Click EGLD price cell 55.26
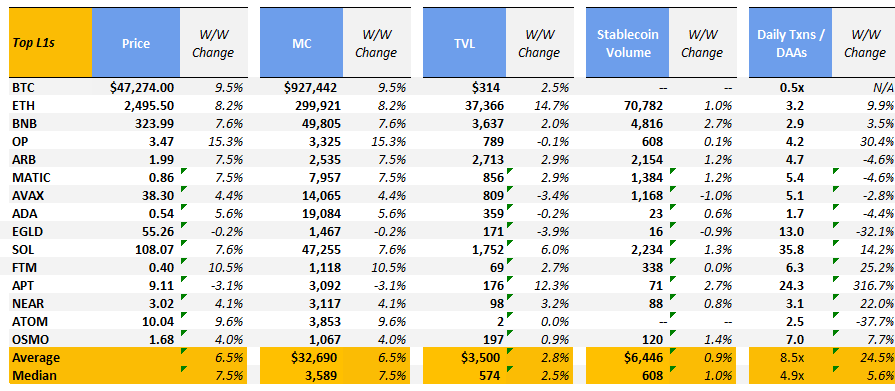This screenshot has height=391, width=895. pos(157,232)
